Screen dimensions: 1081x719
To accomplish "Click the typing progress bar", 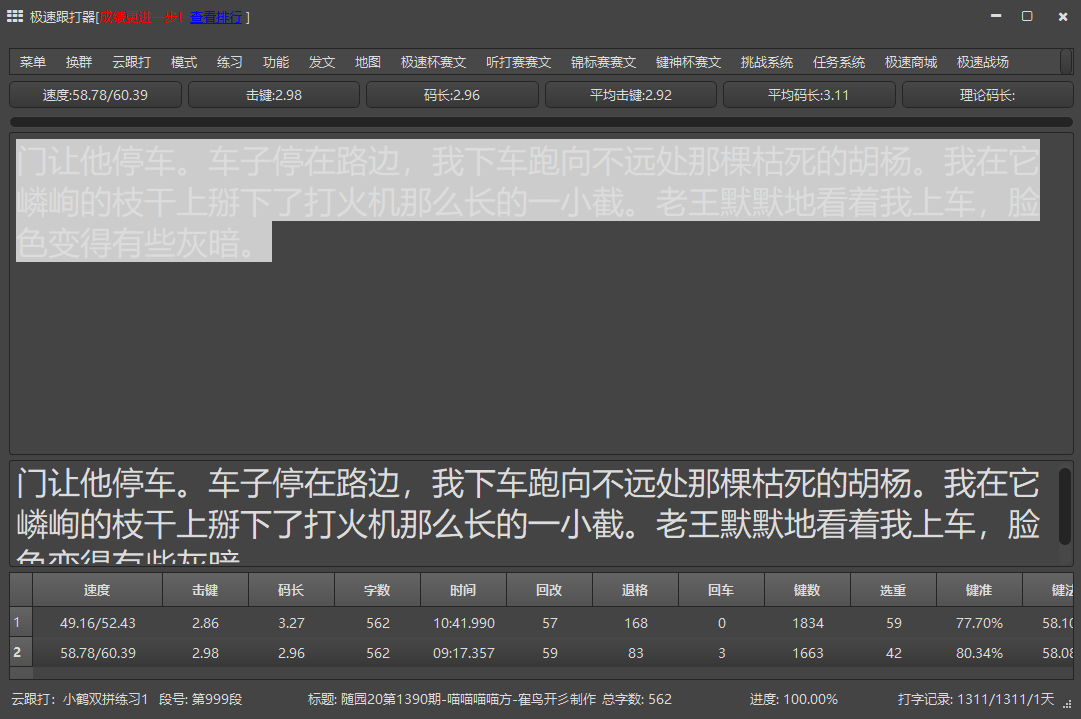I will pyautogui.click(x=540, y=122).
